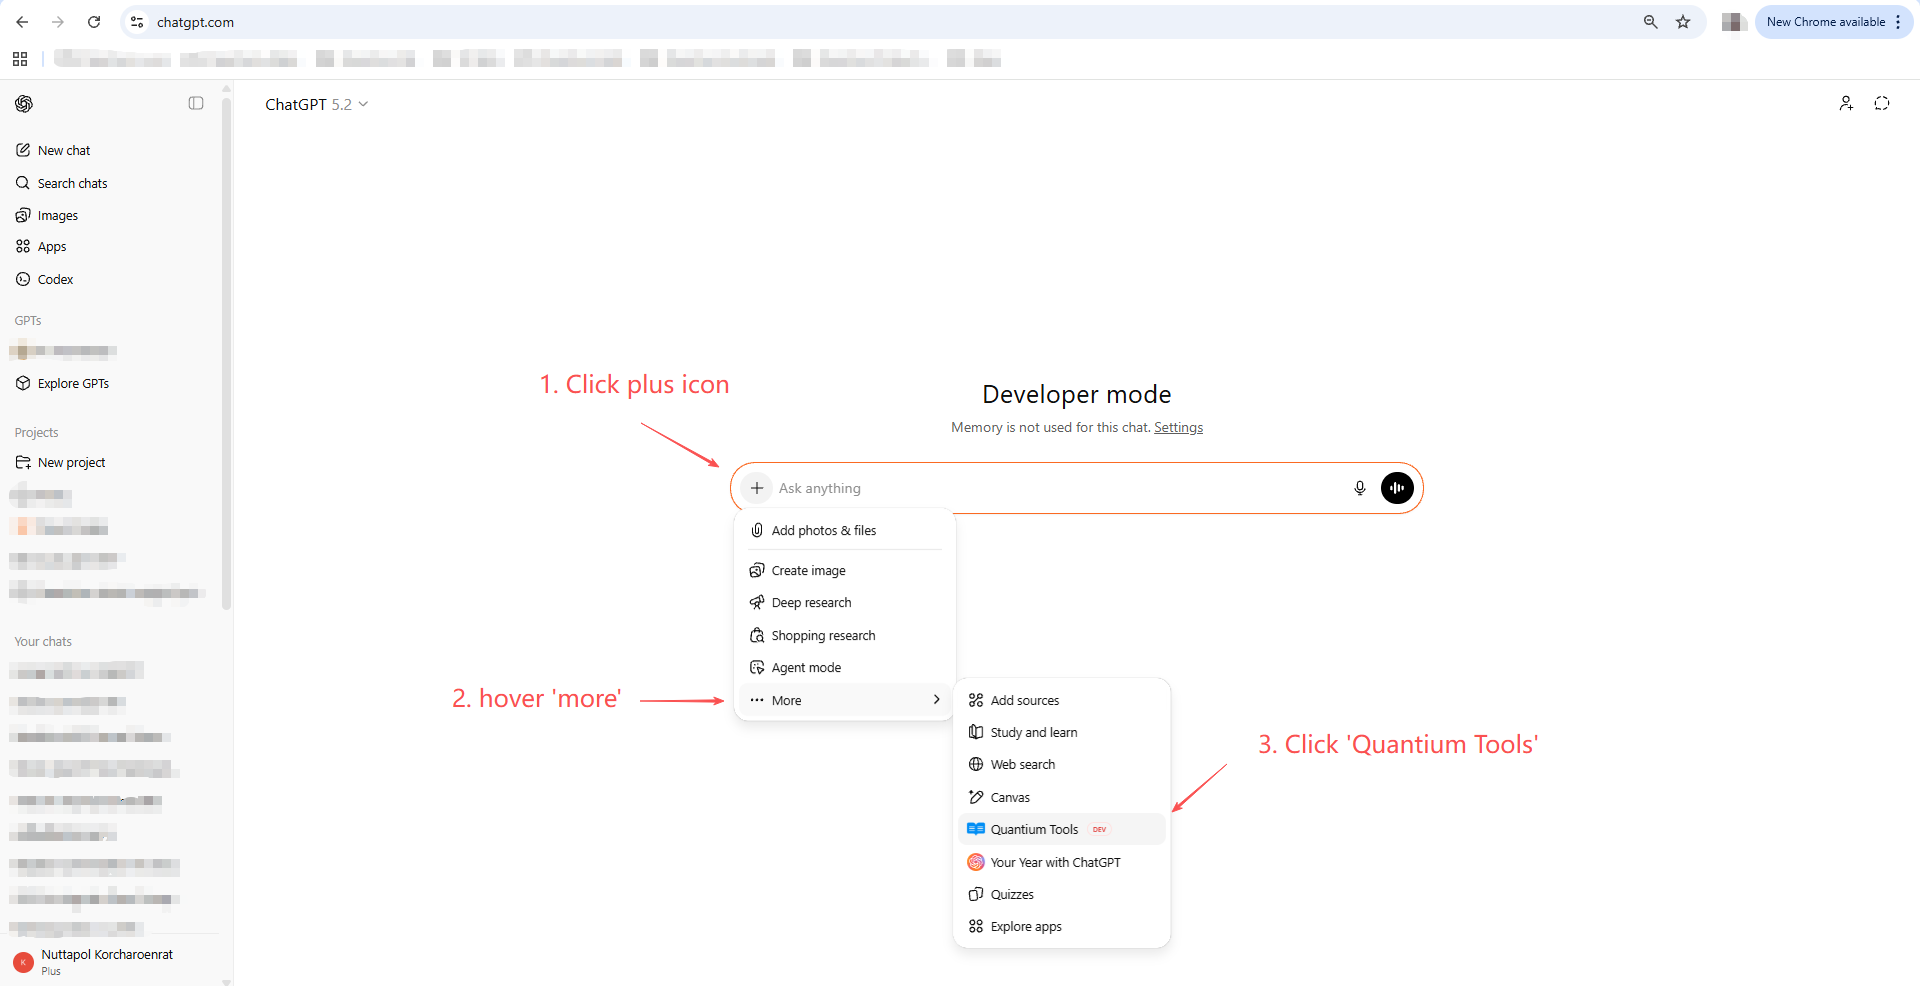Screen dimensions: 1920x986
Task: Click the Quantium Tools blue app icon
Action: [x=976, y=829]
